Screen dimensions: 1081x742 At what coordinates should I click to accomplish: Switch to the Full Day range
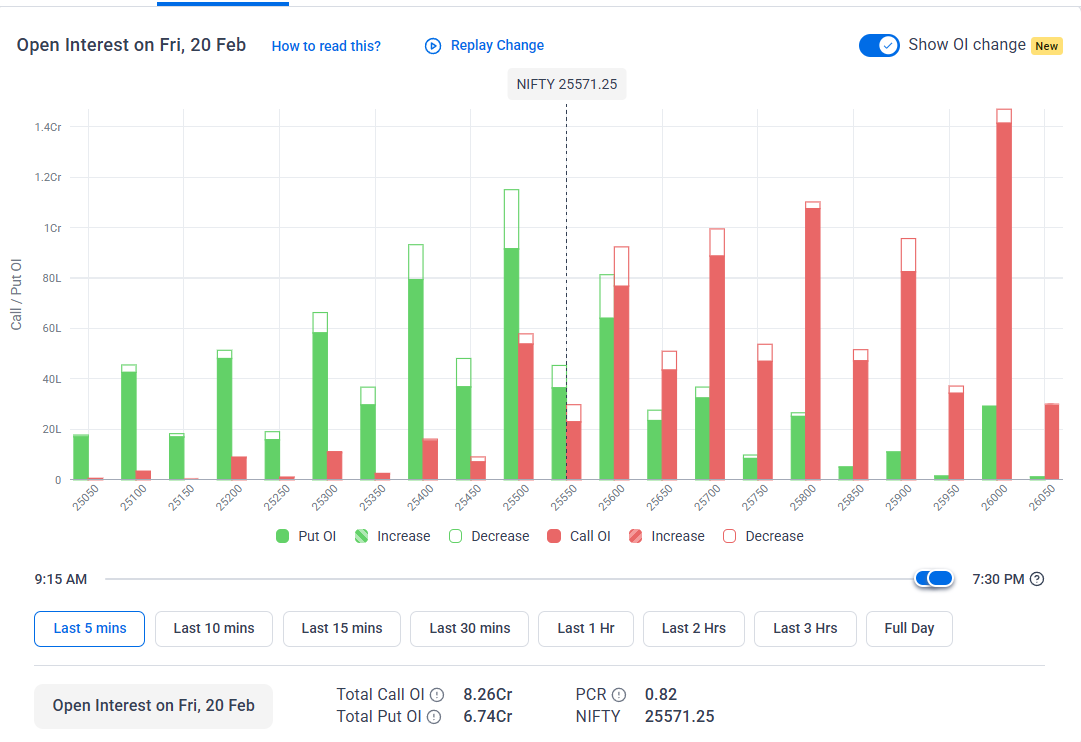tap(909, 628)
